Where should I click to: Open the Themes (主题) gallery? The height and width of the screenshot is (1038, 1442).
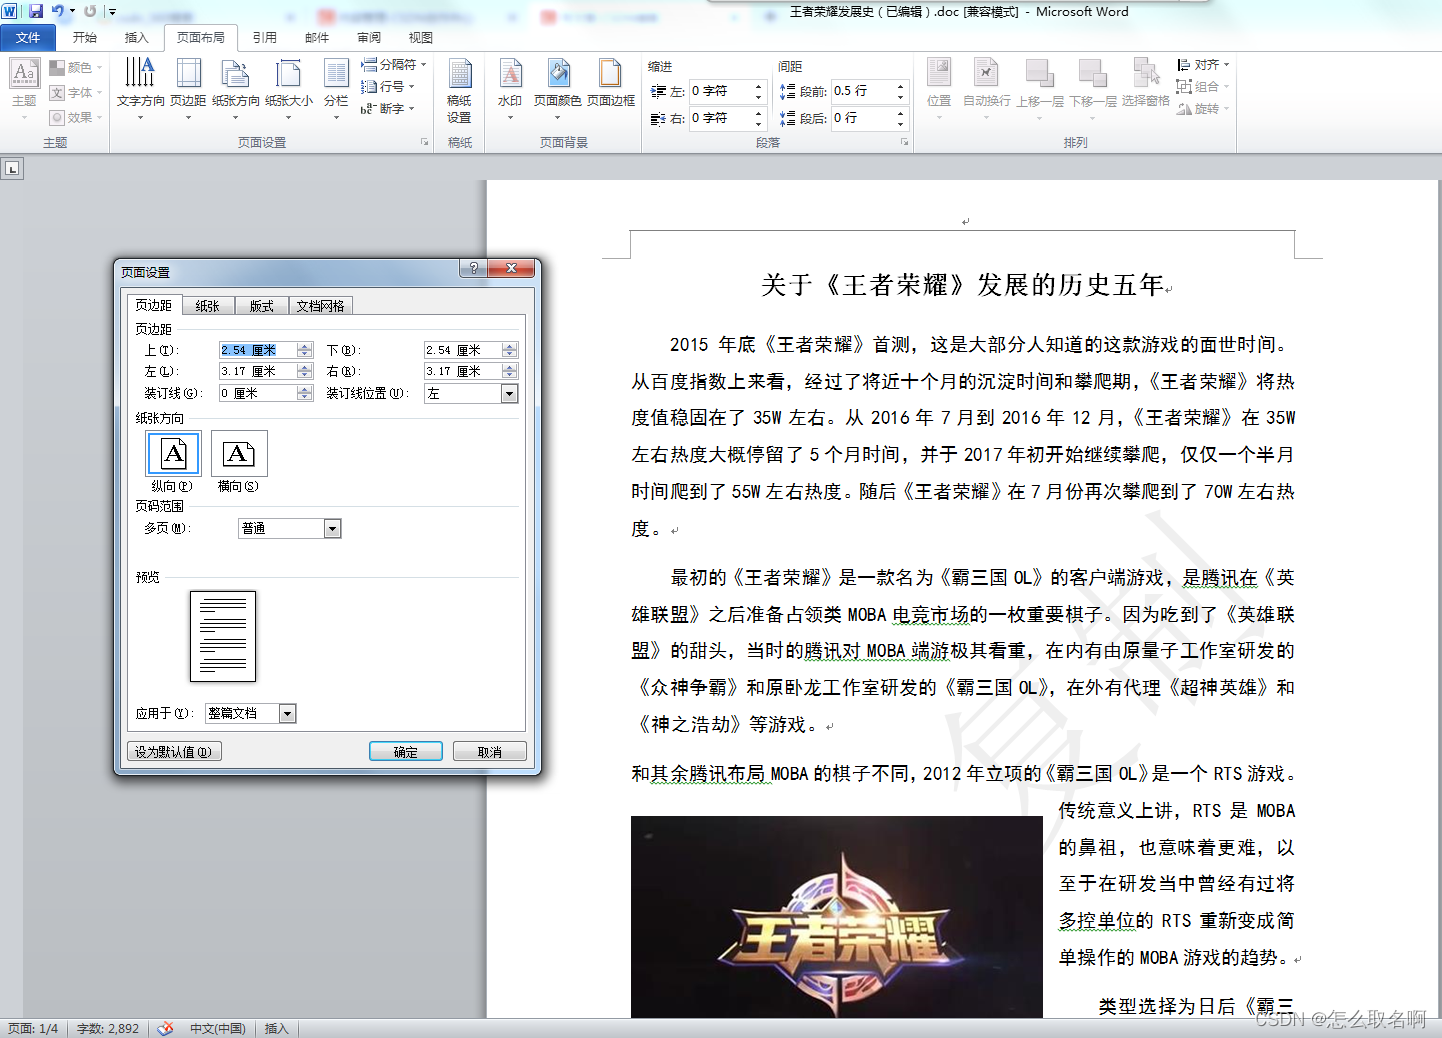tap(24, 89)
